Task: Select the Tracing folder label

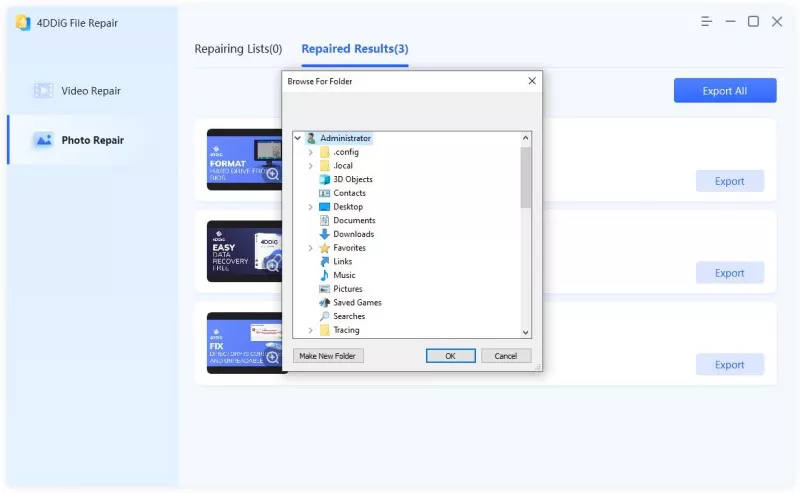Action: (346, 330)
